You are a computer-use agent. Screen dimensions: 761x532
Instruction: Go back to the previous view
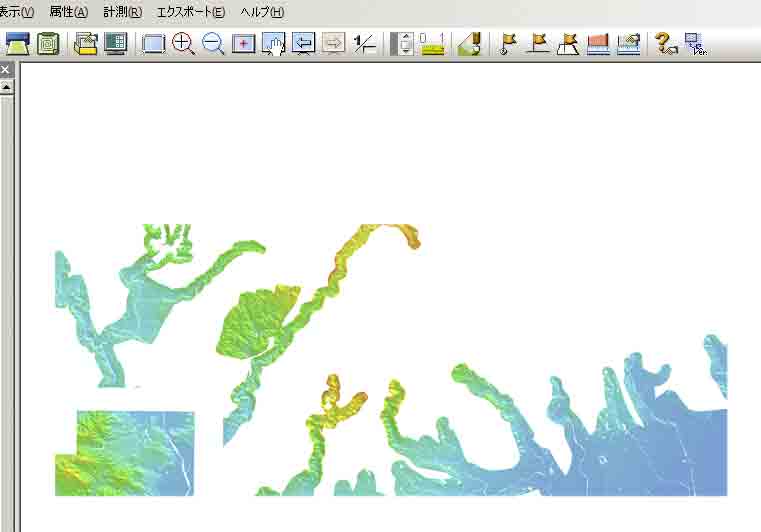(304, 44)
